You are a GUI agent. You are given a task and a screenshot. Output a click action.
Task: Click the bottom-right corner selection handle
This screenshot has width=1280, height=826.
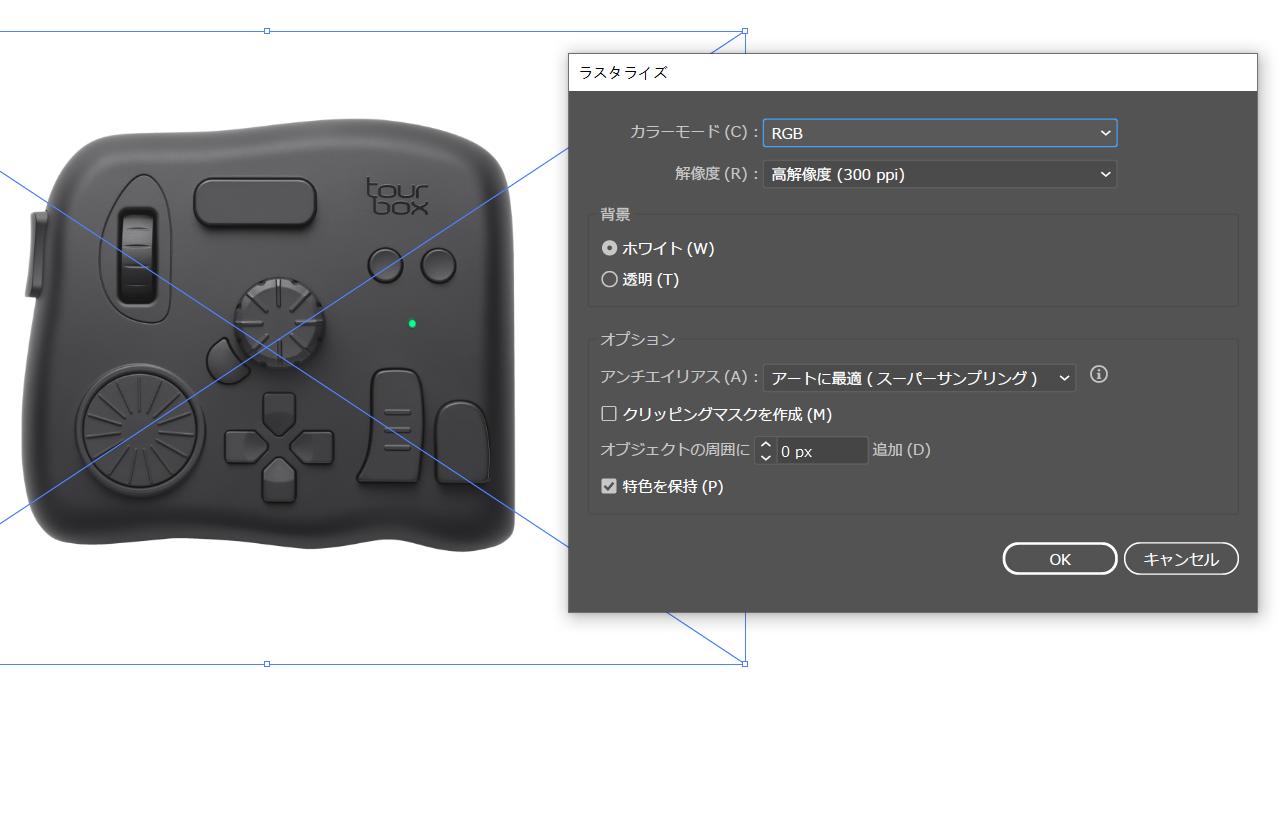pos(745,664)
